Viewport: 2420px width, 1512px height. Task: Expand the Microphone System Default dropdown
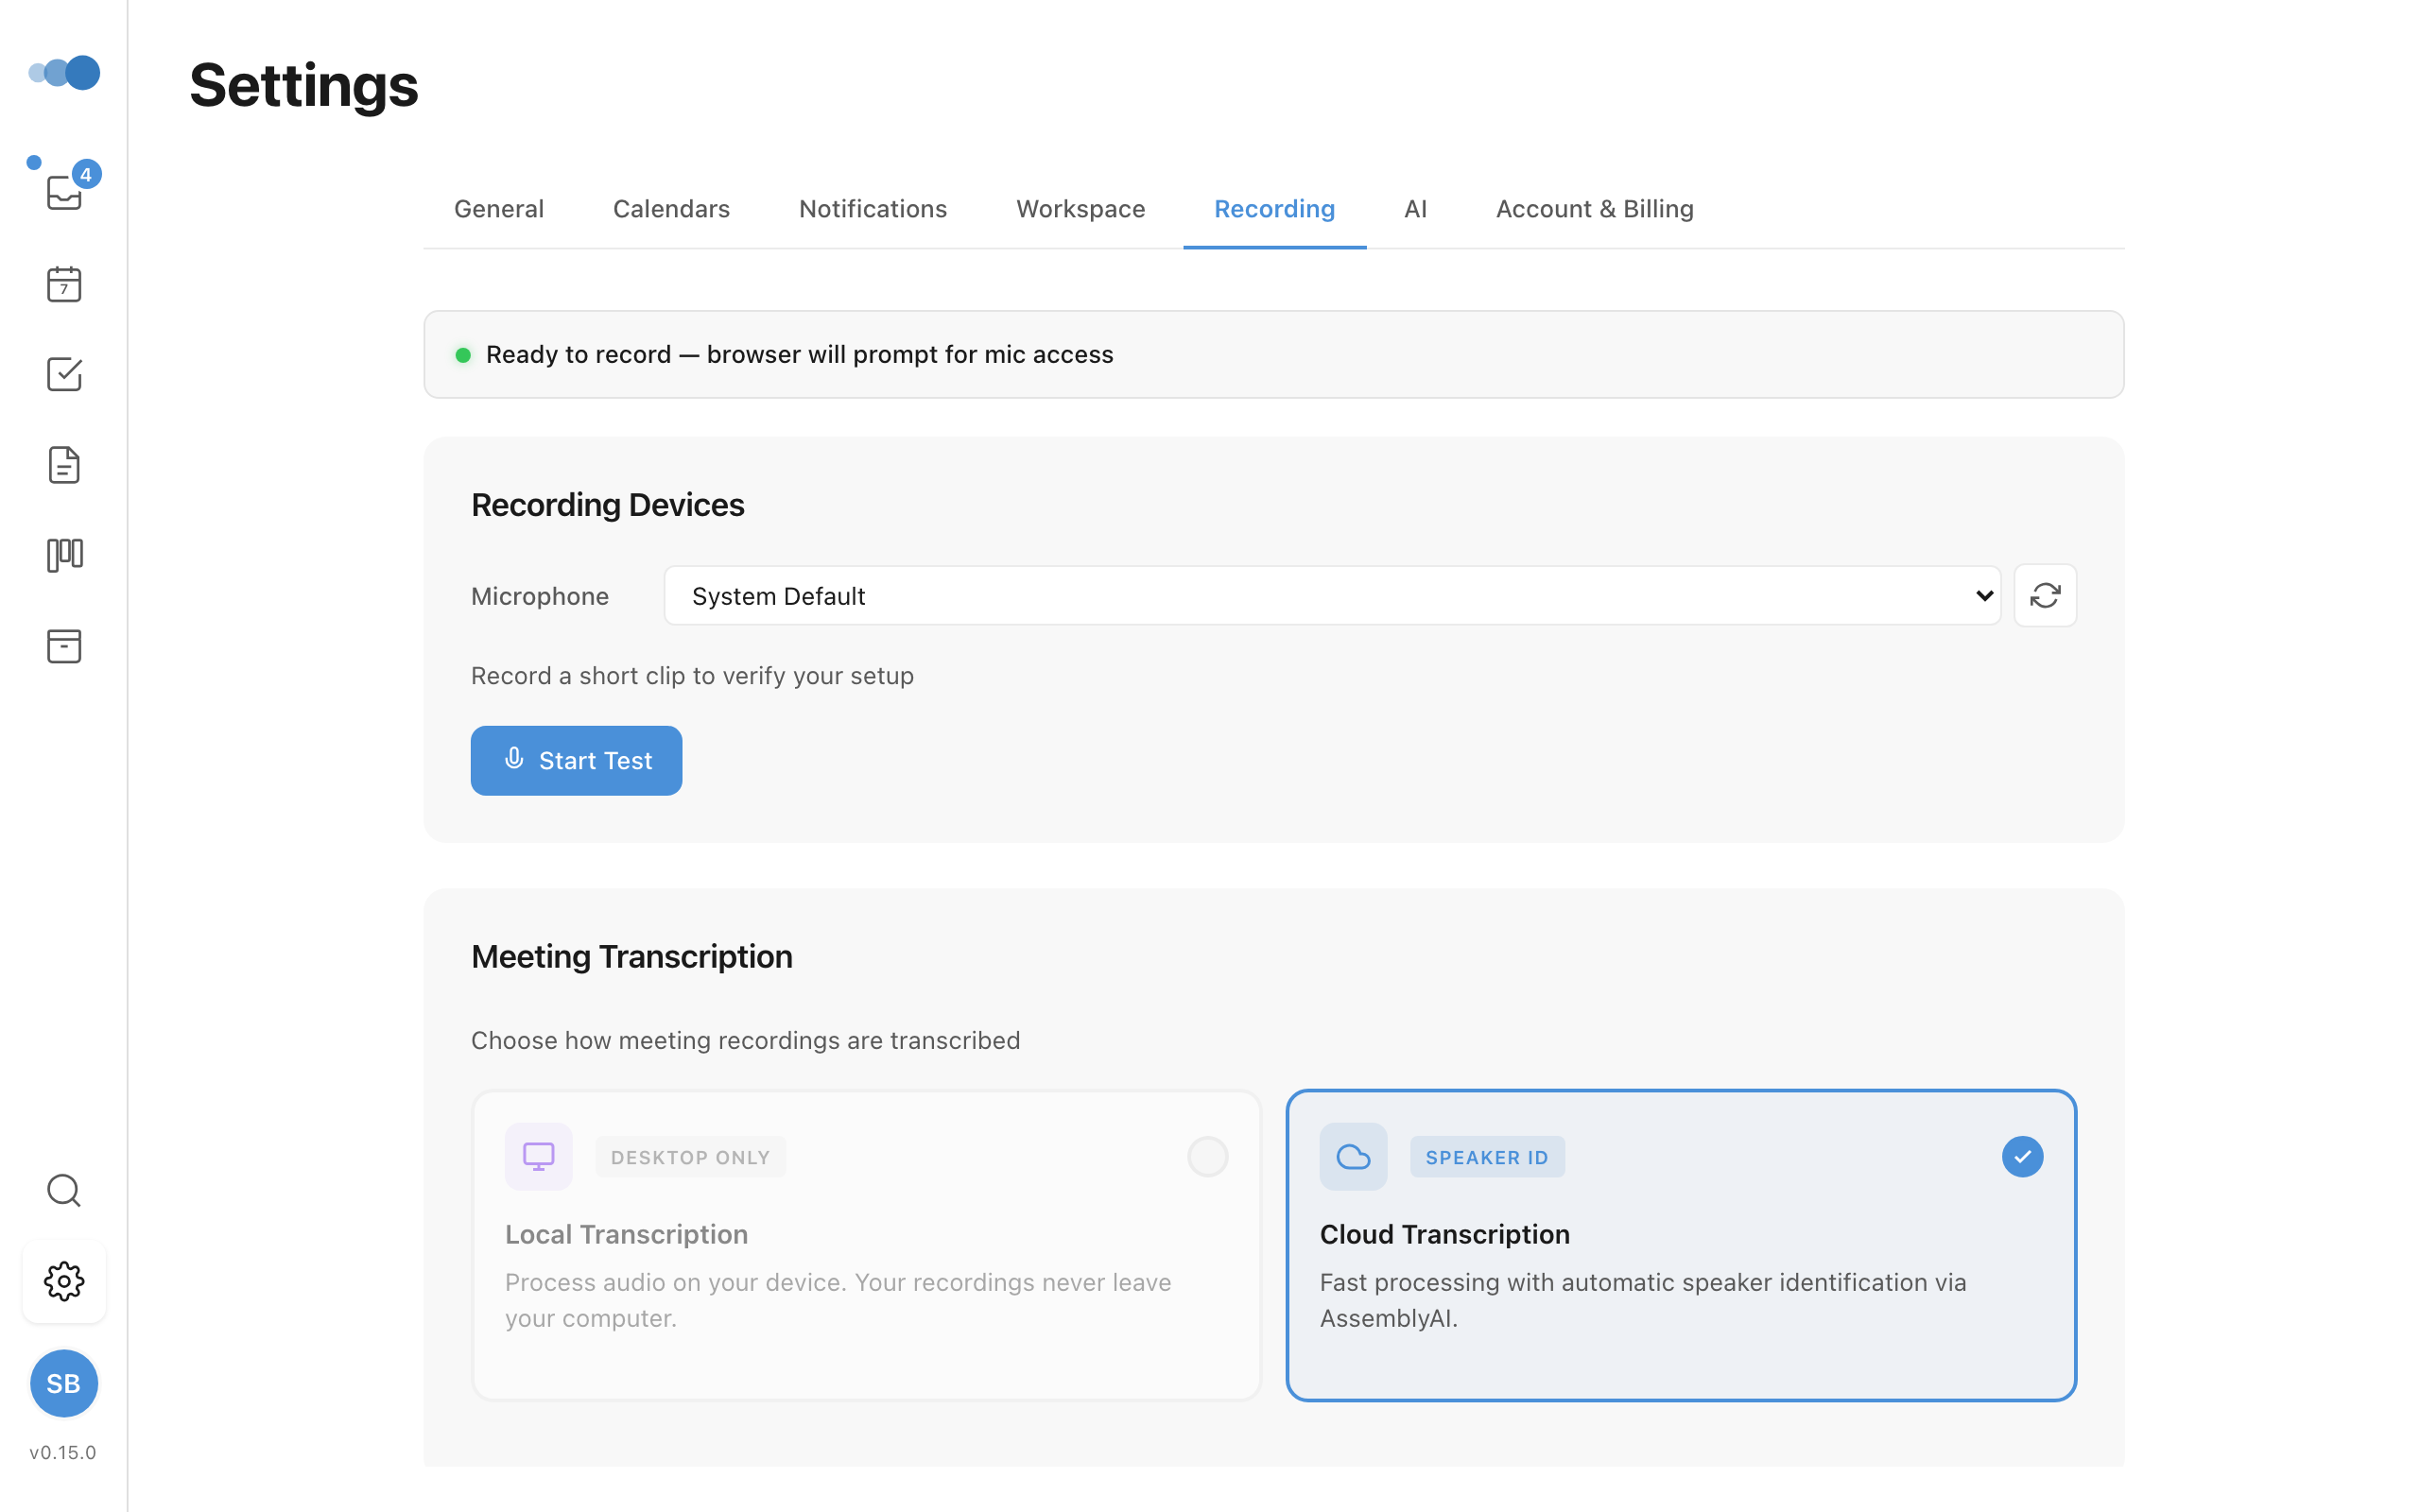[x=1331, y=596]
